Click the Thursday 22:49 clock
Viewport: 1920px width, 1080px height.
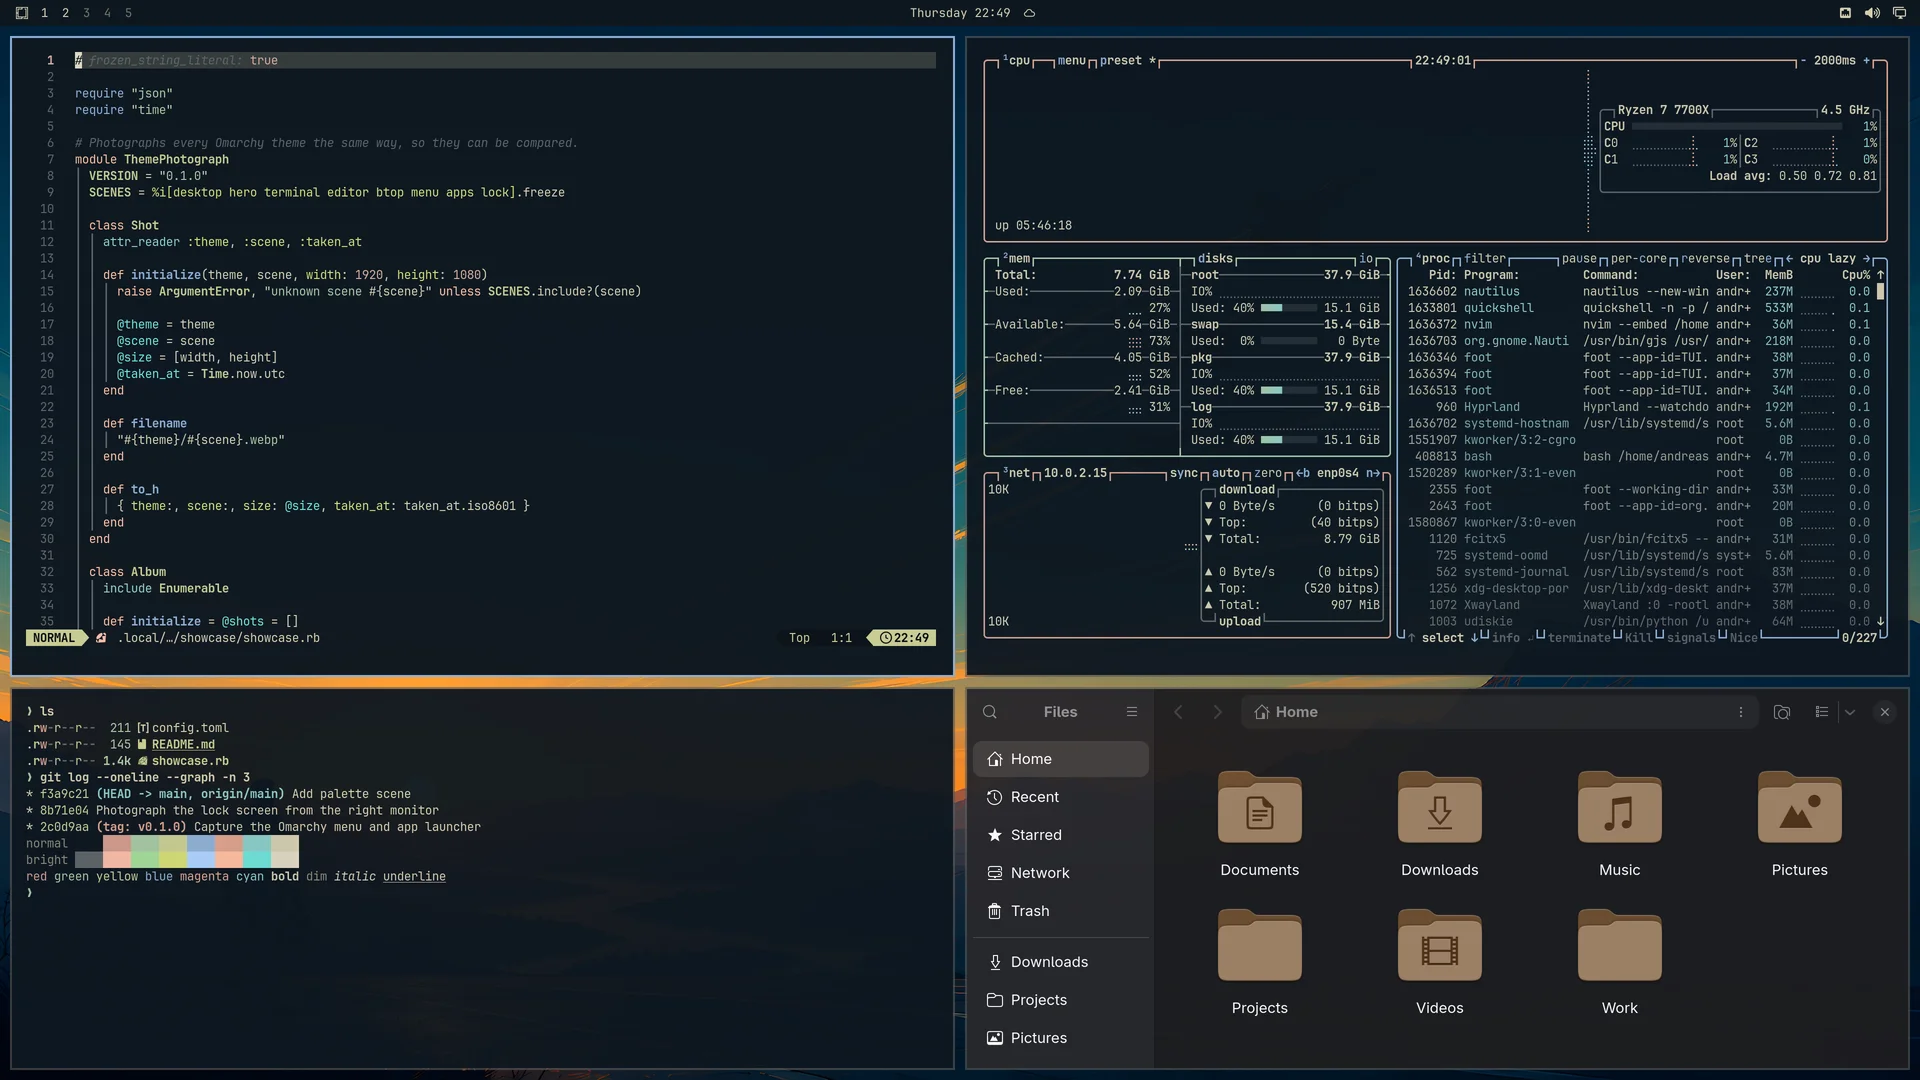click(960, 13)
